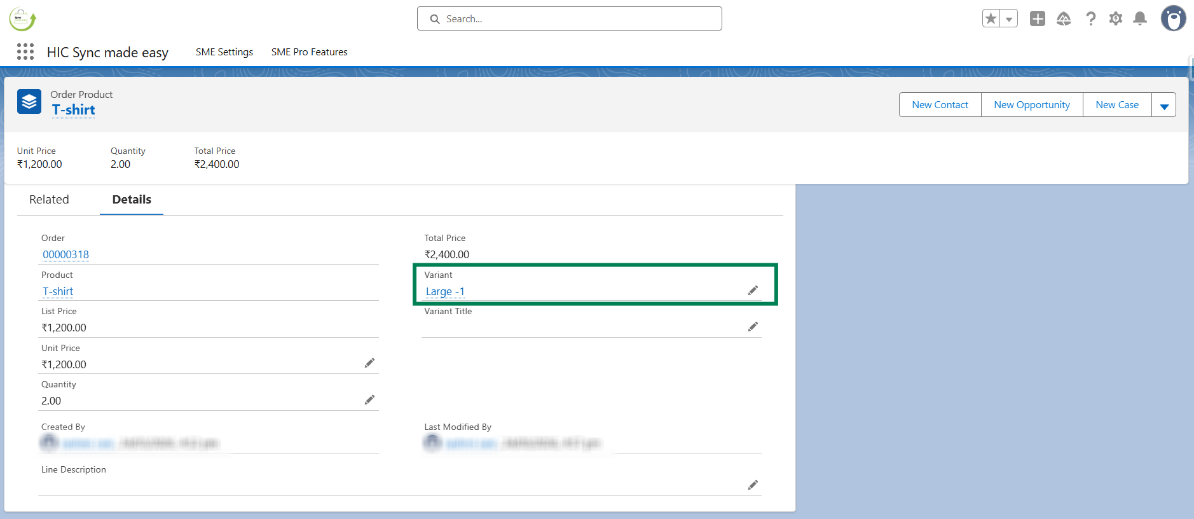The height and width of the screenshot is (519, 1194).
Task: Click the favorites star icon
Action: coord(991,19)
